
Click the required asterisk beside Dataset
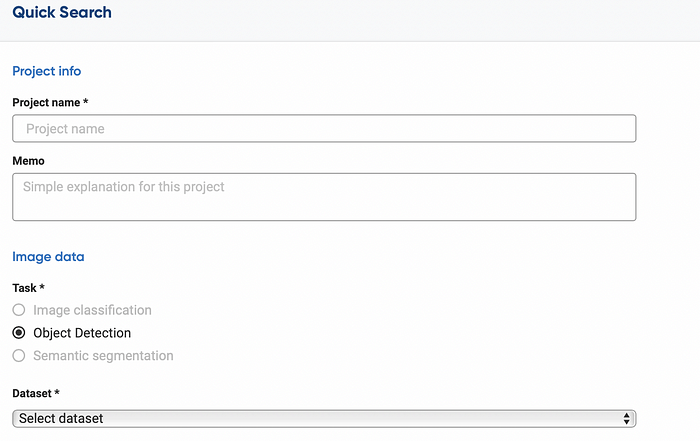pos(59,395)
